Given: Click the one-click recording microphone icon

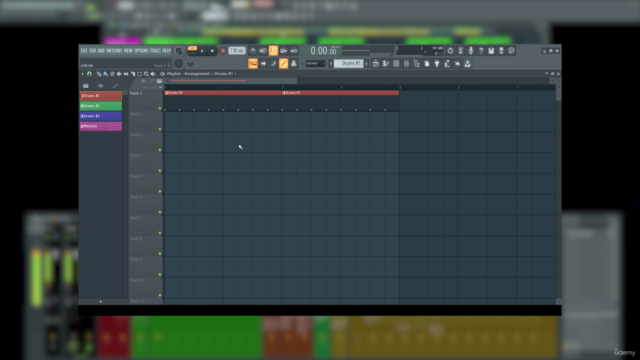Looking at the screenshot, I should click(x=471, y=51).
